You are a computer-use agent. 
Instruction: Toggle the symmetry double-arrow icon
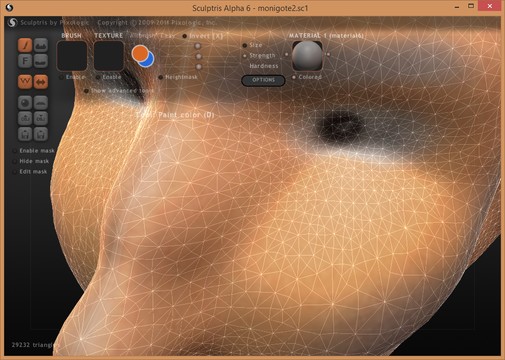41,82
